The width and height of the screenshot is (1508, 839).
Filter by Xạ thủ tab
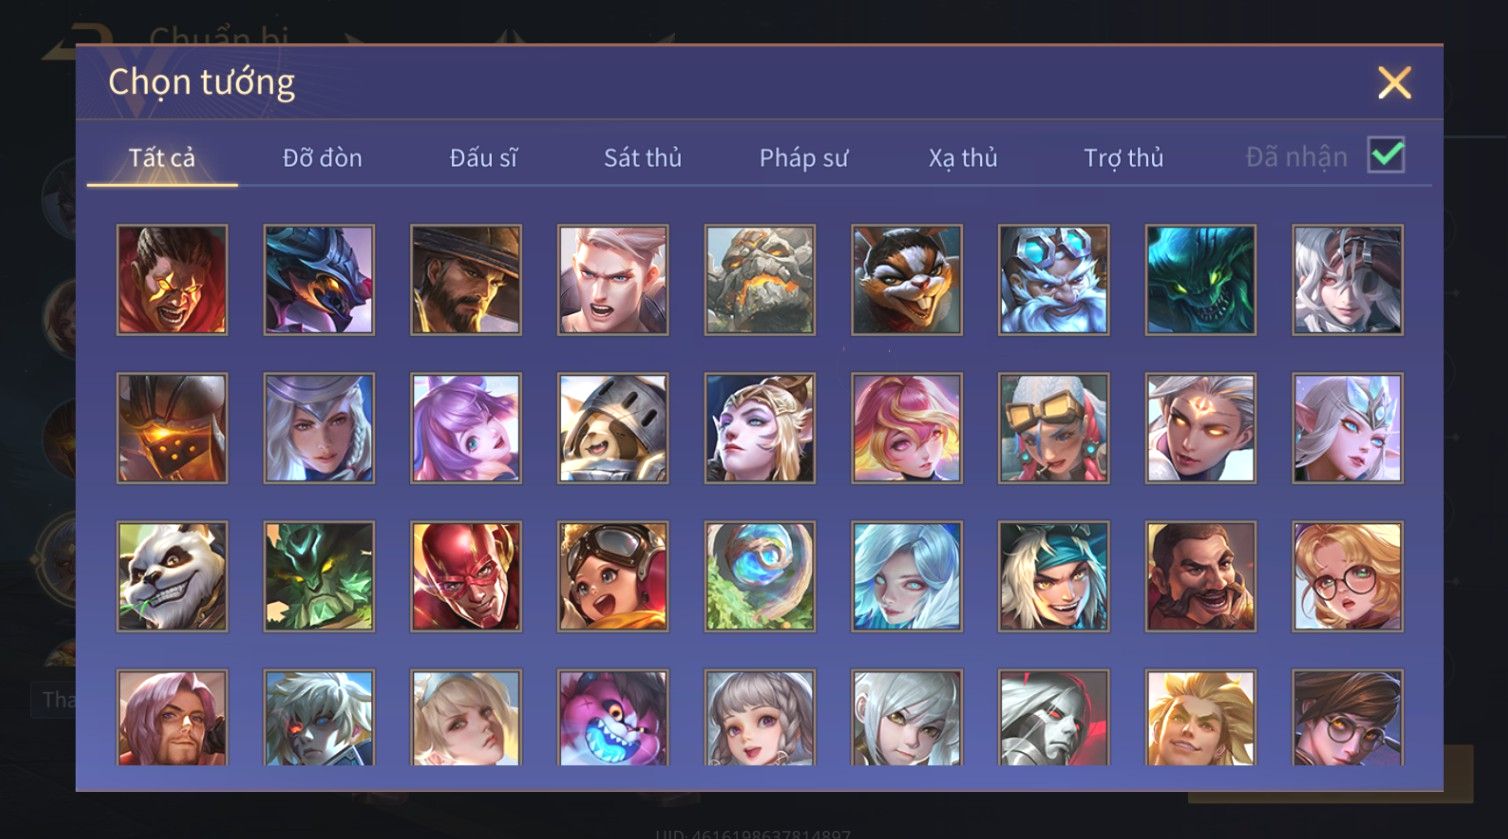pyautogui.click(x=963, y=157)
